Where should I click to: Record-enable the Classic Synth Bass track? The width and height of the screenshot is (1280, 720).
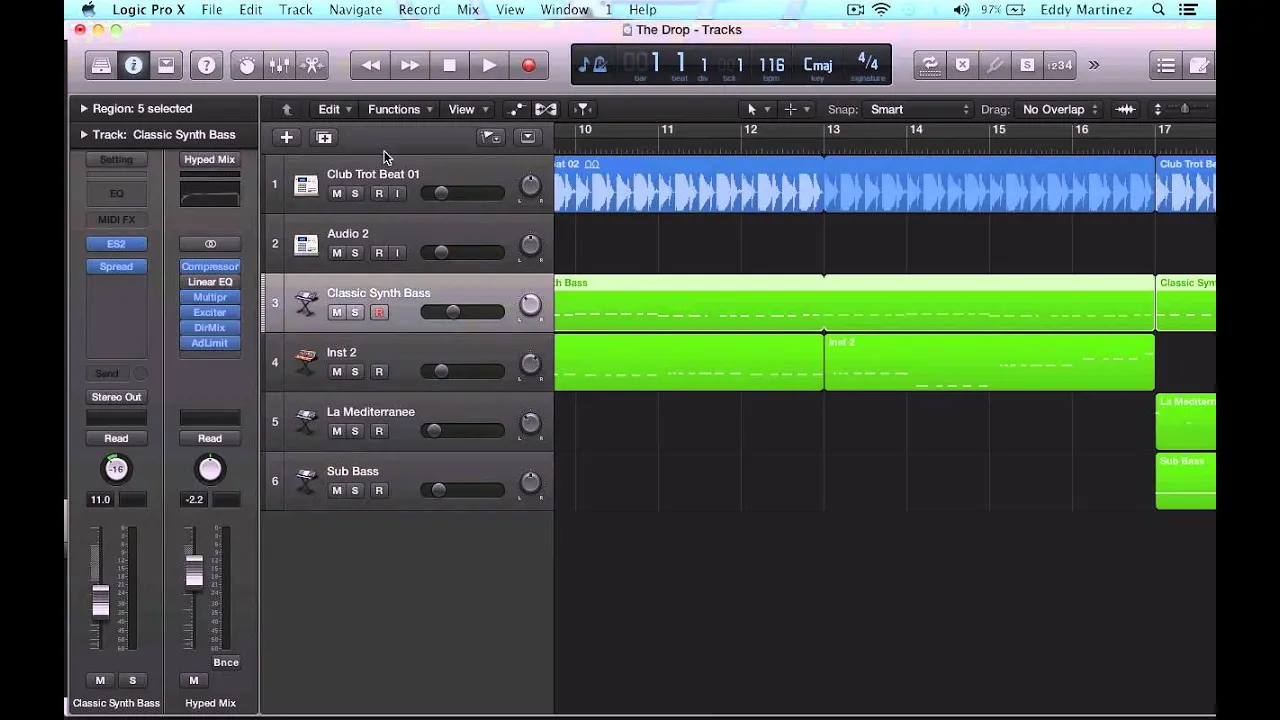(379, 313)
